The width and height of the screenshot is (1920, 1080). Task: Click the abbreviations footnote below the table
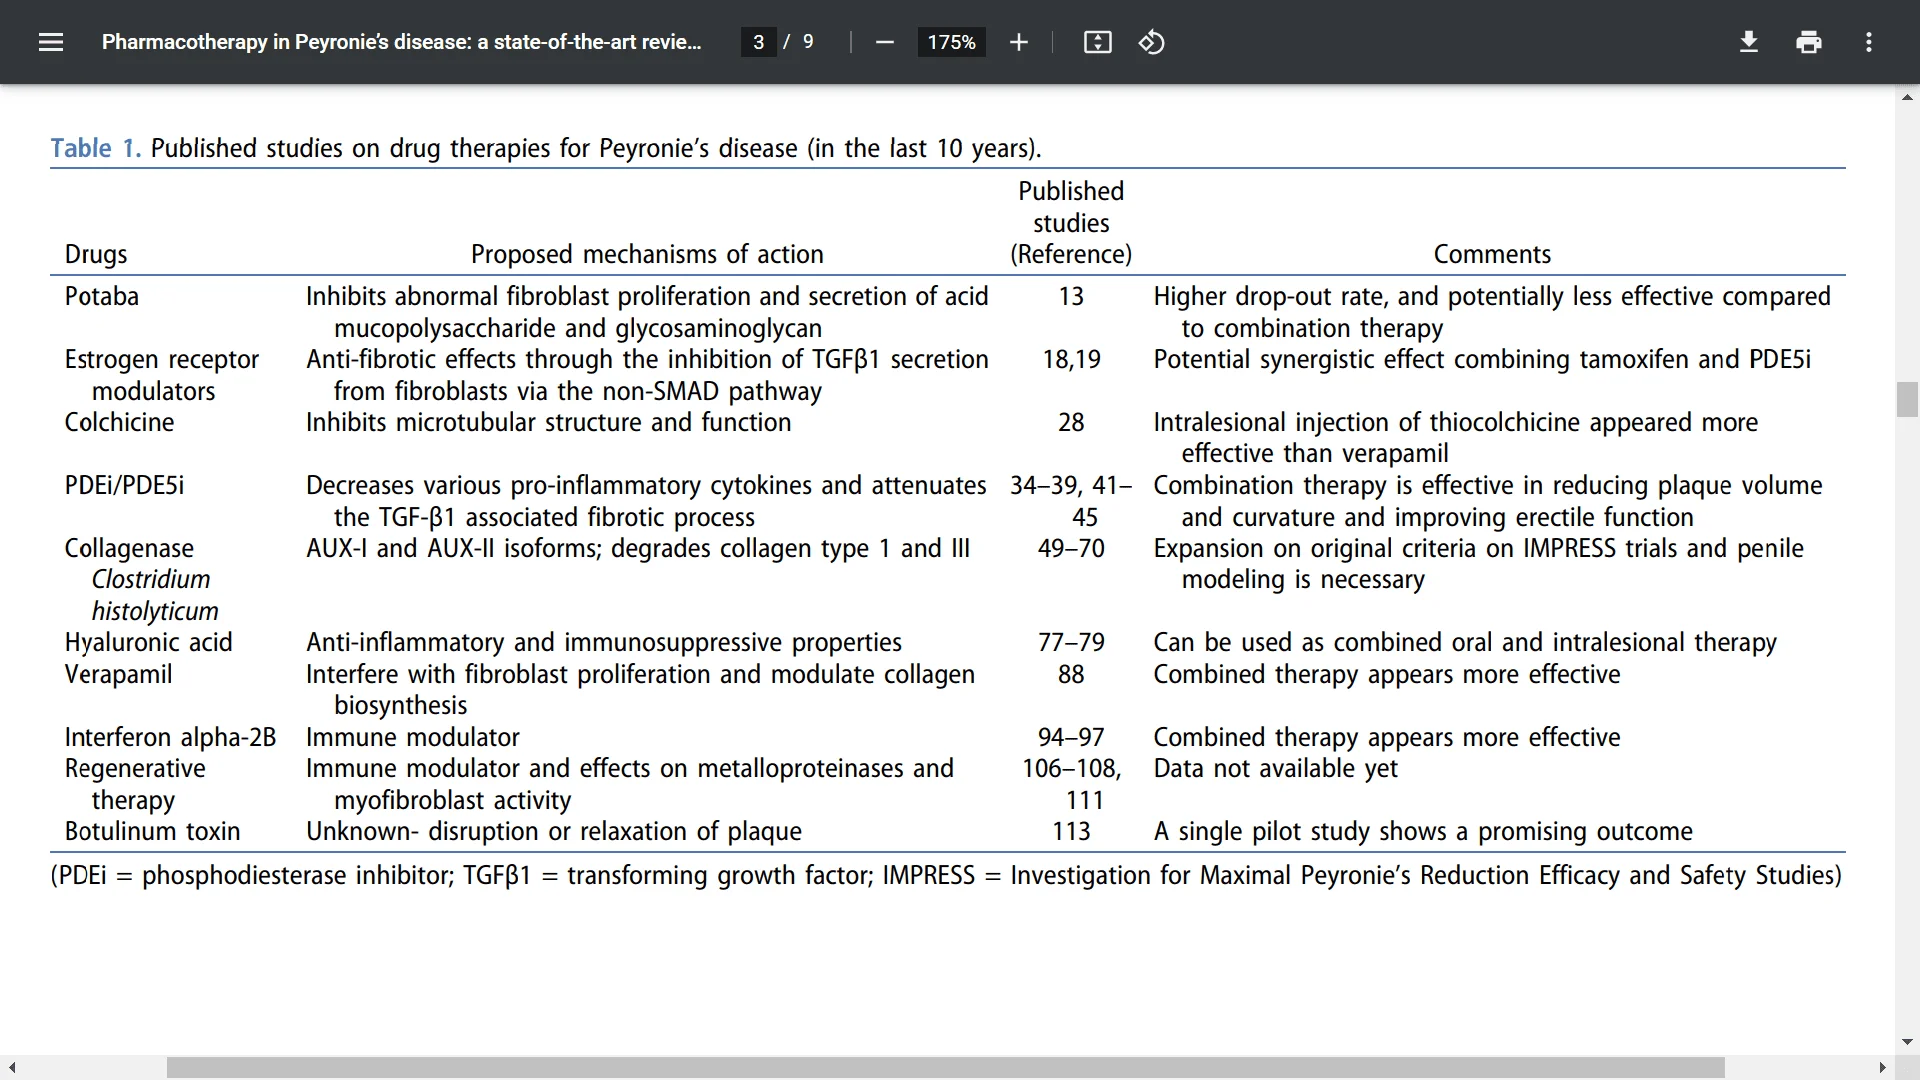pos(945,875)
